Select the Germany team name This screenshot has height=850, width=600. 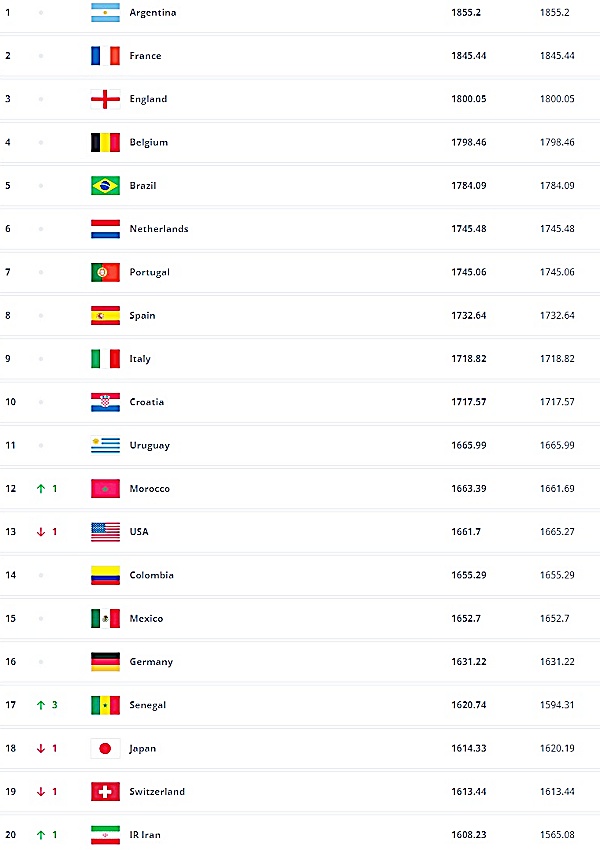[151, 662]
